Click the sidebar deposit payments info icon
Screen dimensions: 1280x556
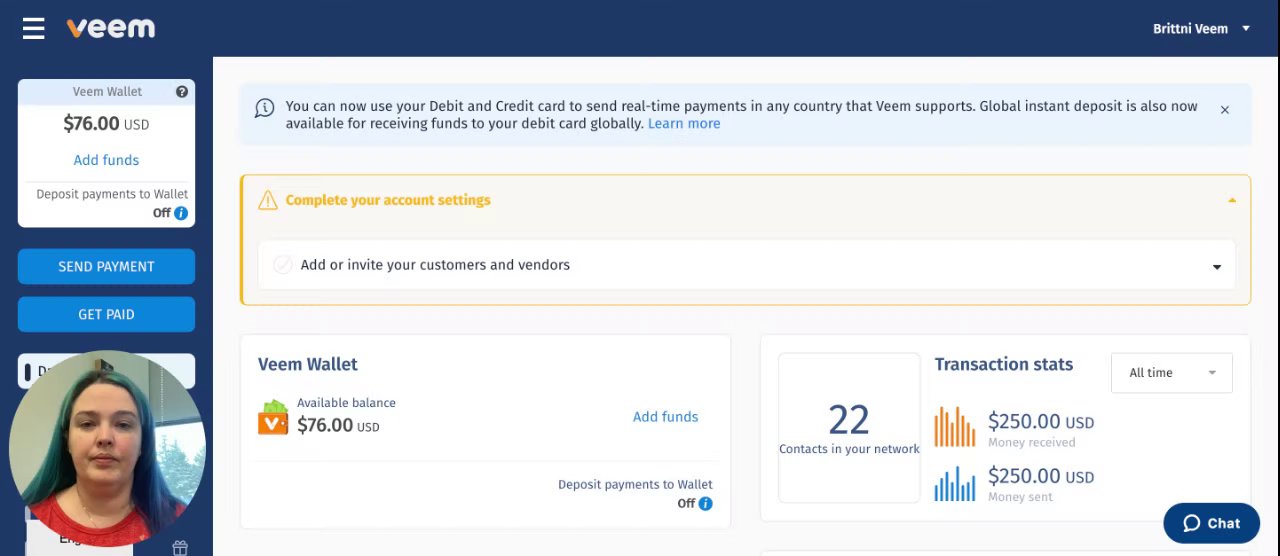(x=181, y=213)
